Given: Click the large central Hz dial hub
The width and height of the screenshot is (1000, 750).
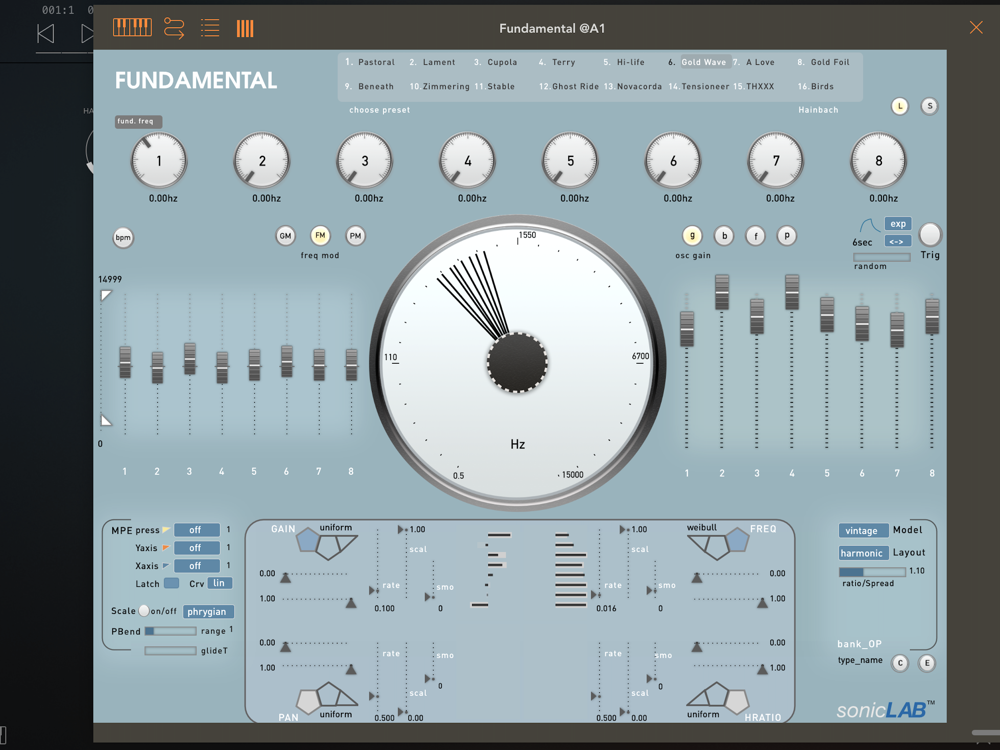Looking at the screenshot, I should 517,362.
